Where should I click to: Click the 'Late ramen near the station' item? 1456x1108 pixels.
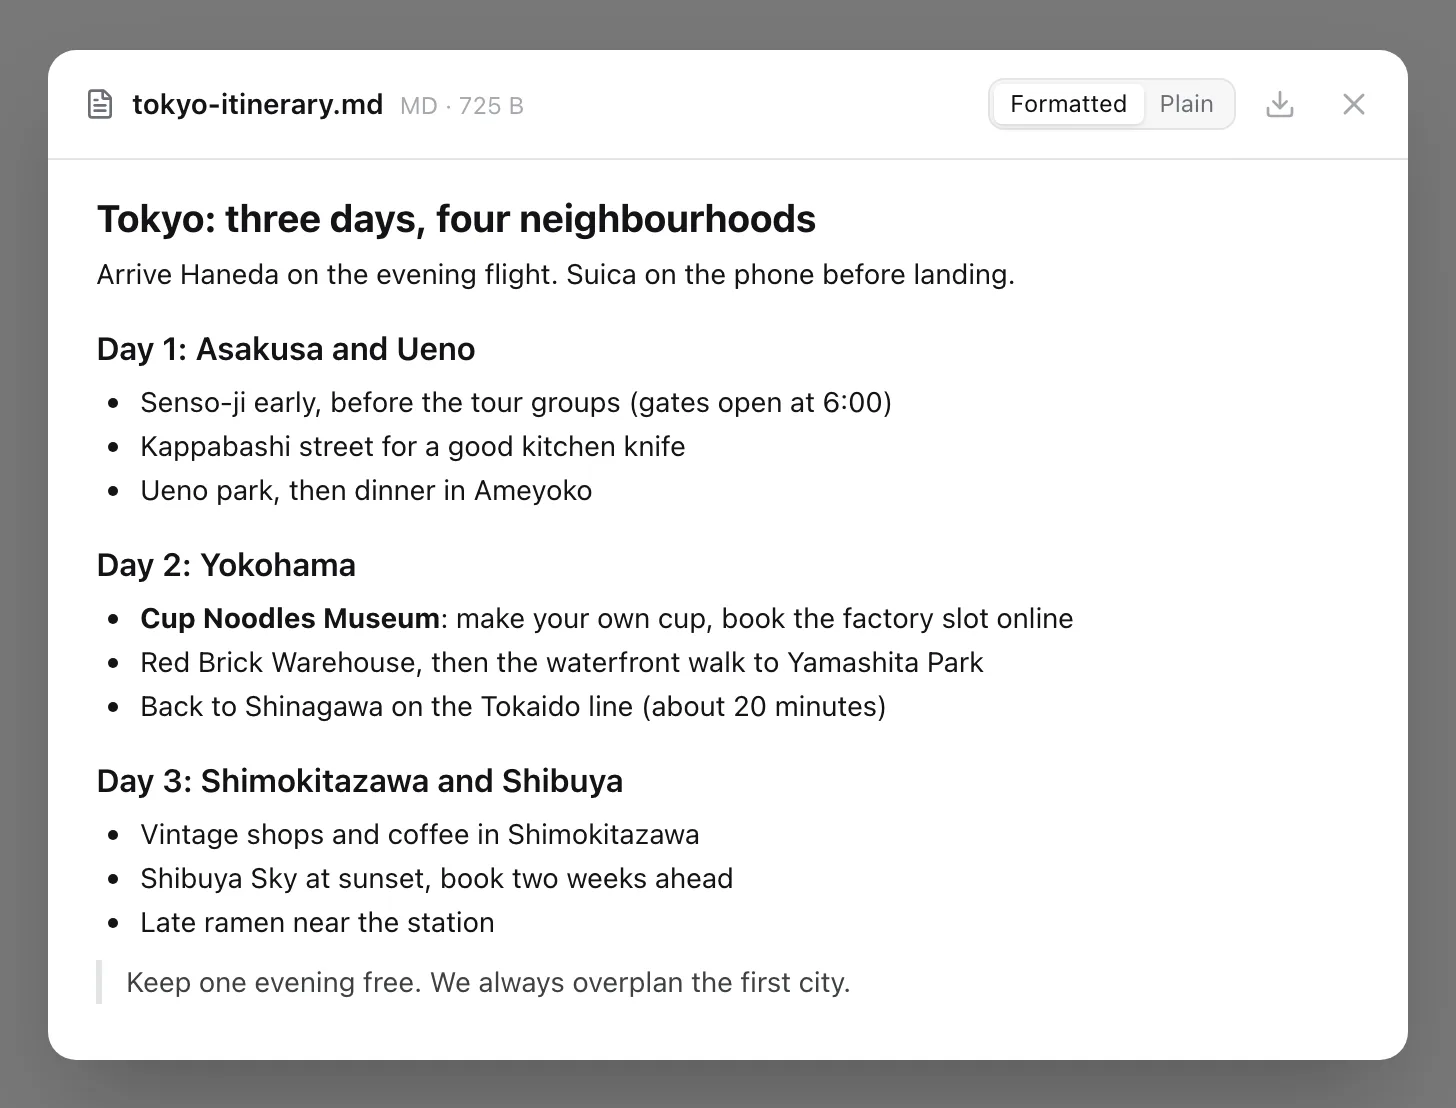[x=317, y=922]
